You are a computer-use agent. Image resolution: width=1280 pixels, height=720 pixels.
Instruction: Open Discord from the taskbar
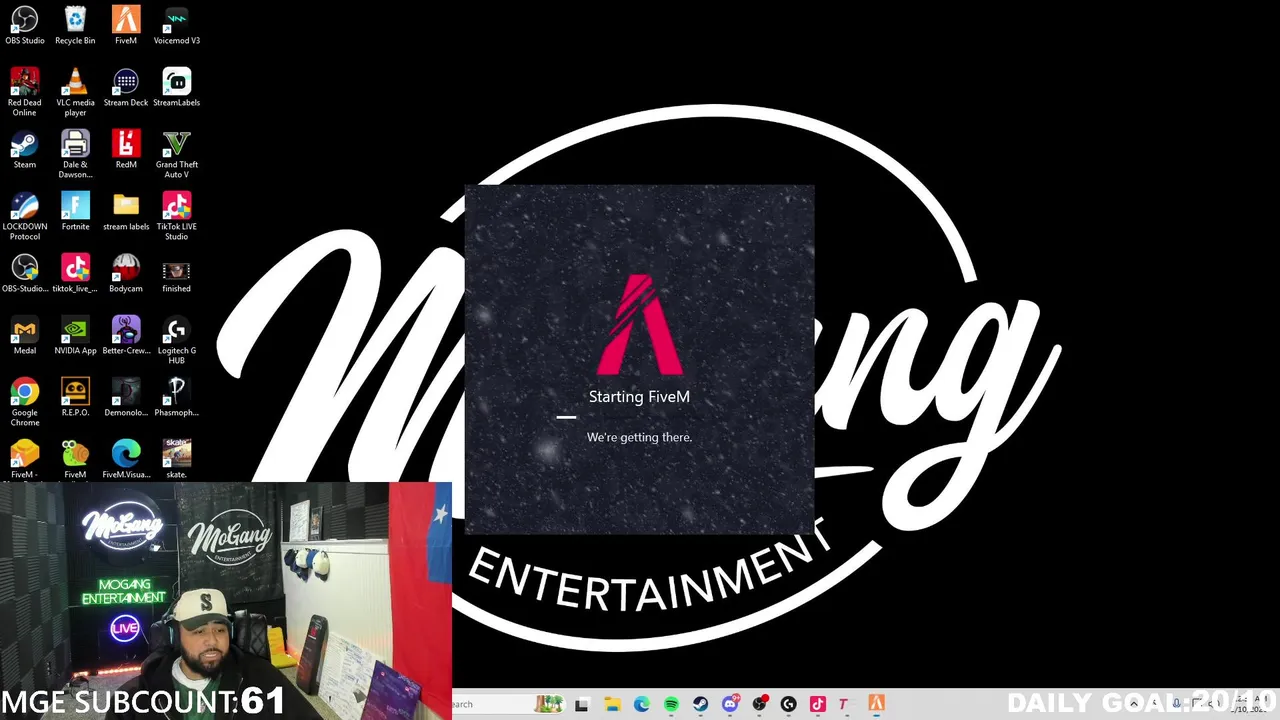(x=730, y=704)
